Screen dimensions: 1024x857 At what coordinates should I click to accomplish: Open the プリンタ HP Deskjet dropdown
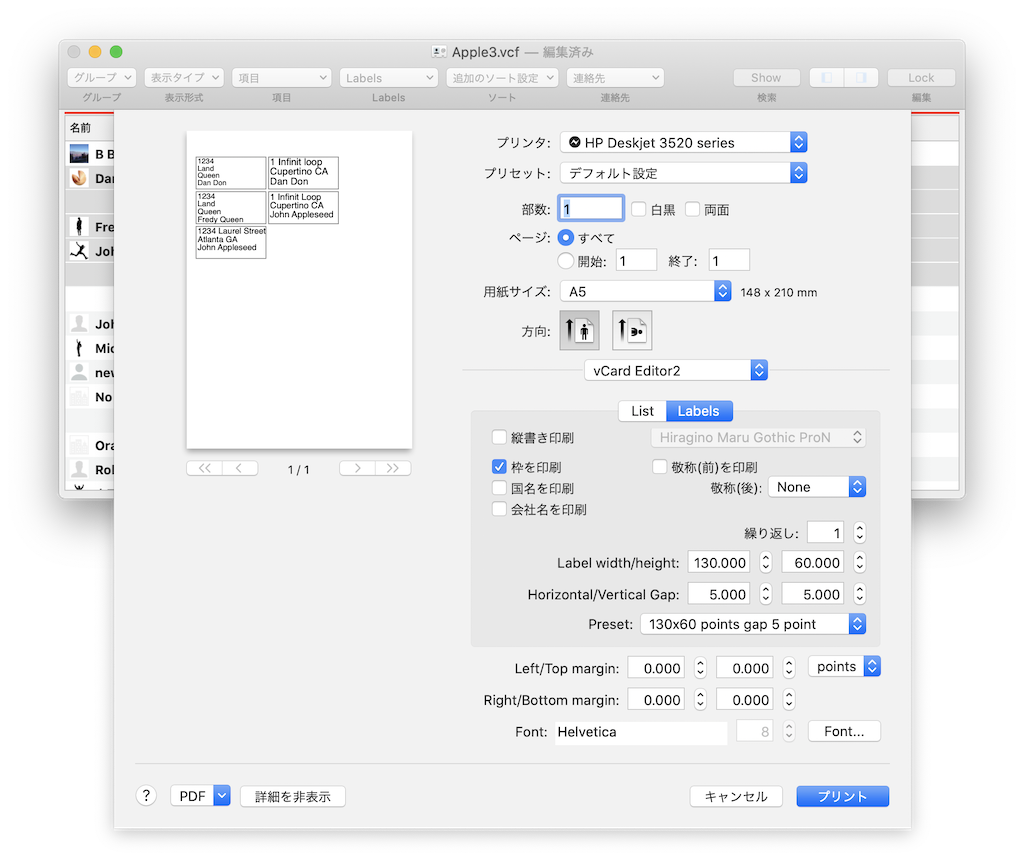[684, 142]
